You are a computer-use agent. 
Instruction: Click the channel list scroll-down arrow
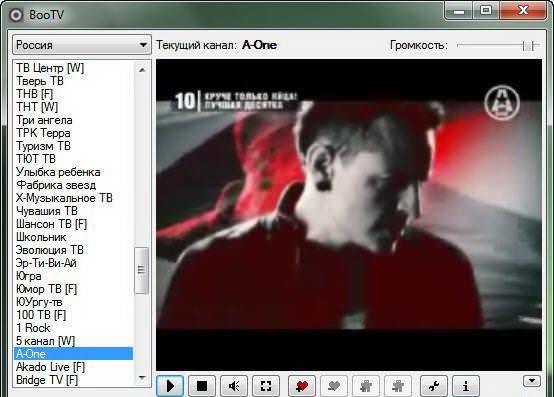tap(142, 378)
